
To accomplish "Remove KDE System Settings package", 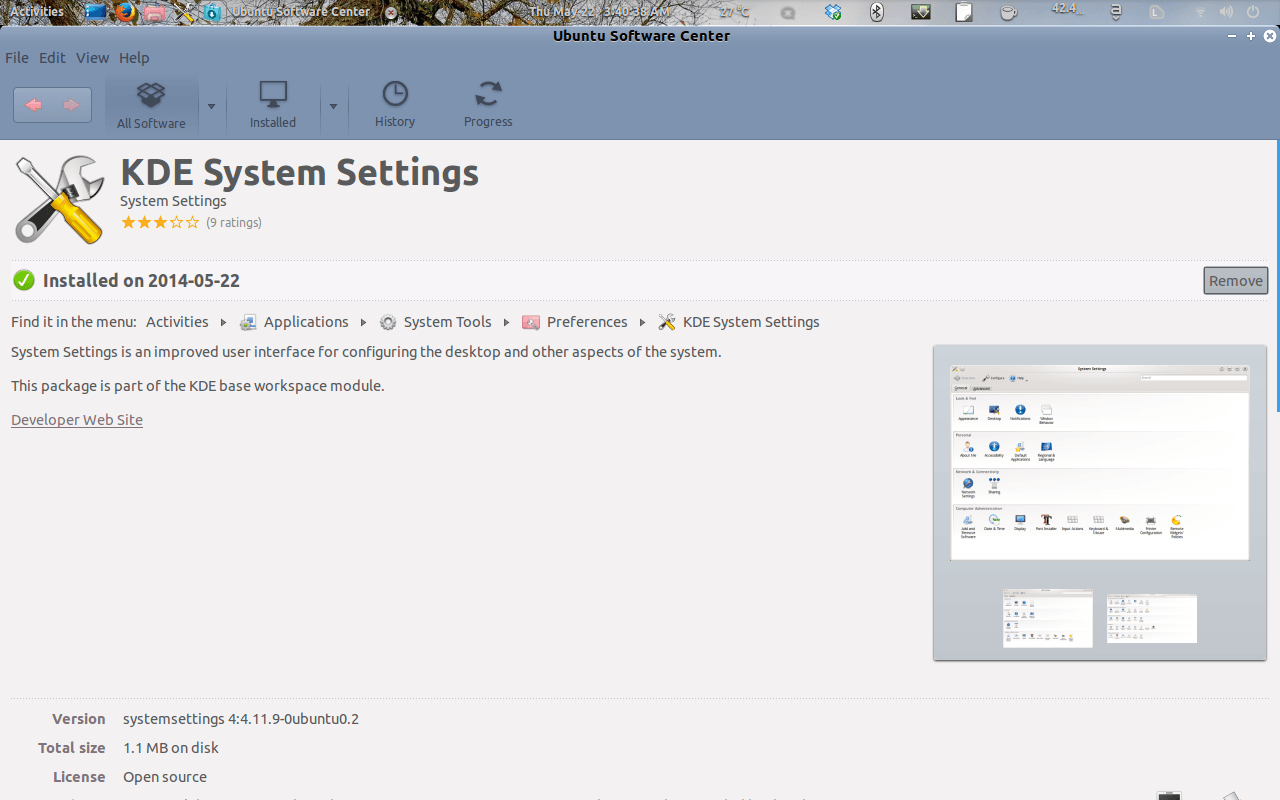I will coord(1235,281).
